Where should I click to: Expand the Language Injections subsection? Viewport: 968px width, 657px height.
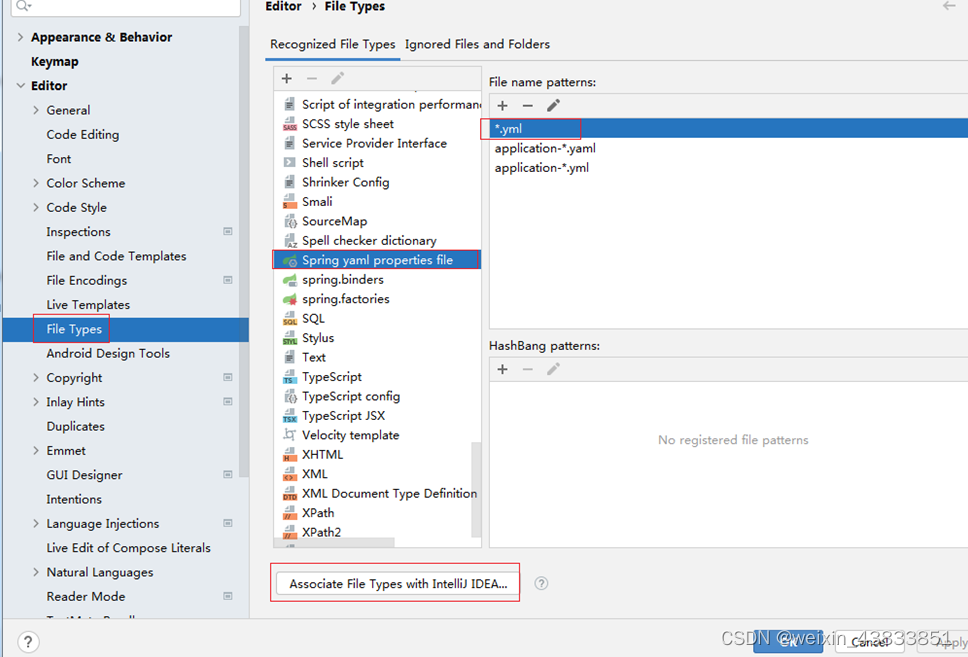[36, 524]
